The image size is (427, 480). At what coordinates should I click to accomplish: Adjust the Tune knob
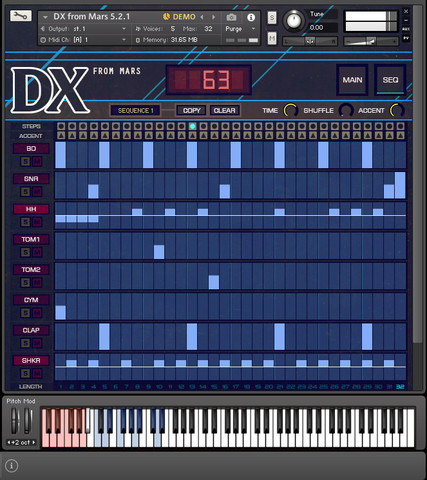point(294,21)
